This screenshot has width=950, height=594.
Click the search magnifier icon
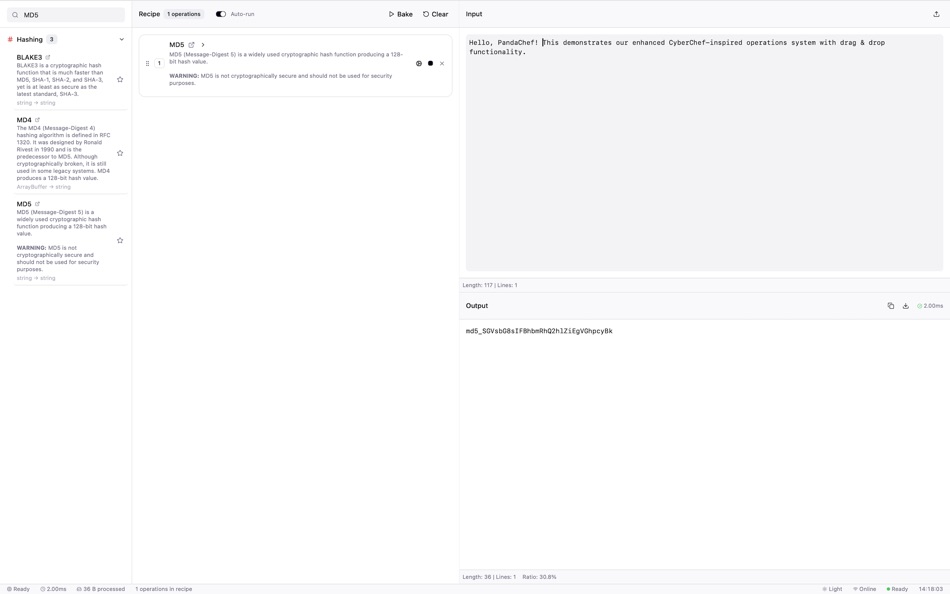coord(15,15)
